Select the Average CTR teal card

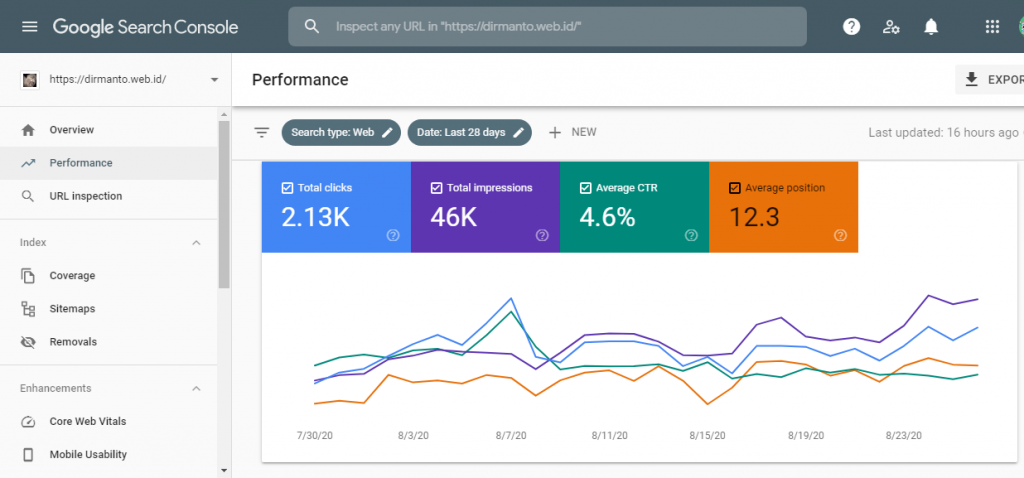tap(634, 207)
